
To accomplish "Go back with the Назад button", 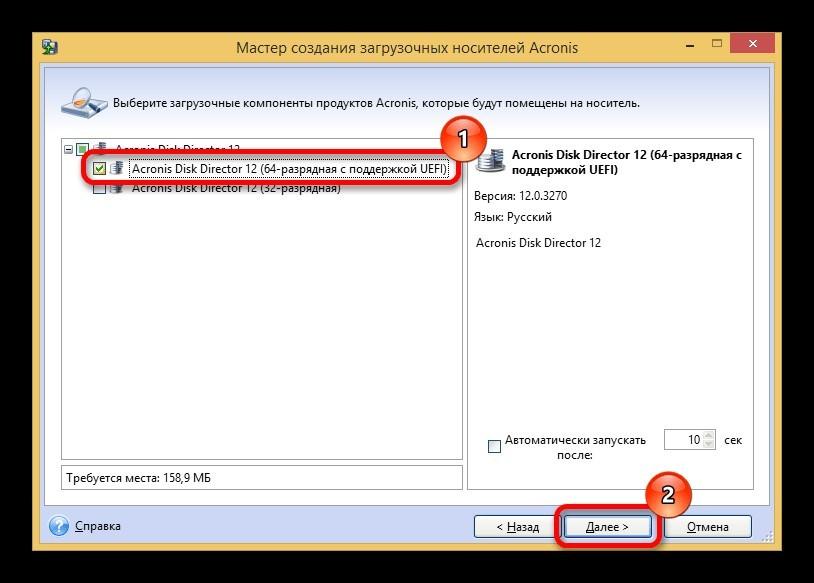I will pos(517,527).
